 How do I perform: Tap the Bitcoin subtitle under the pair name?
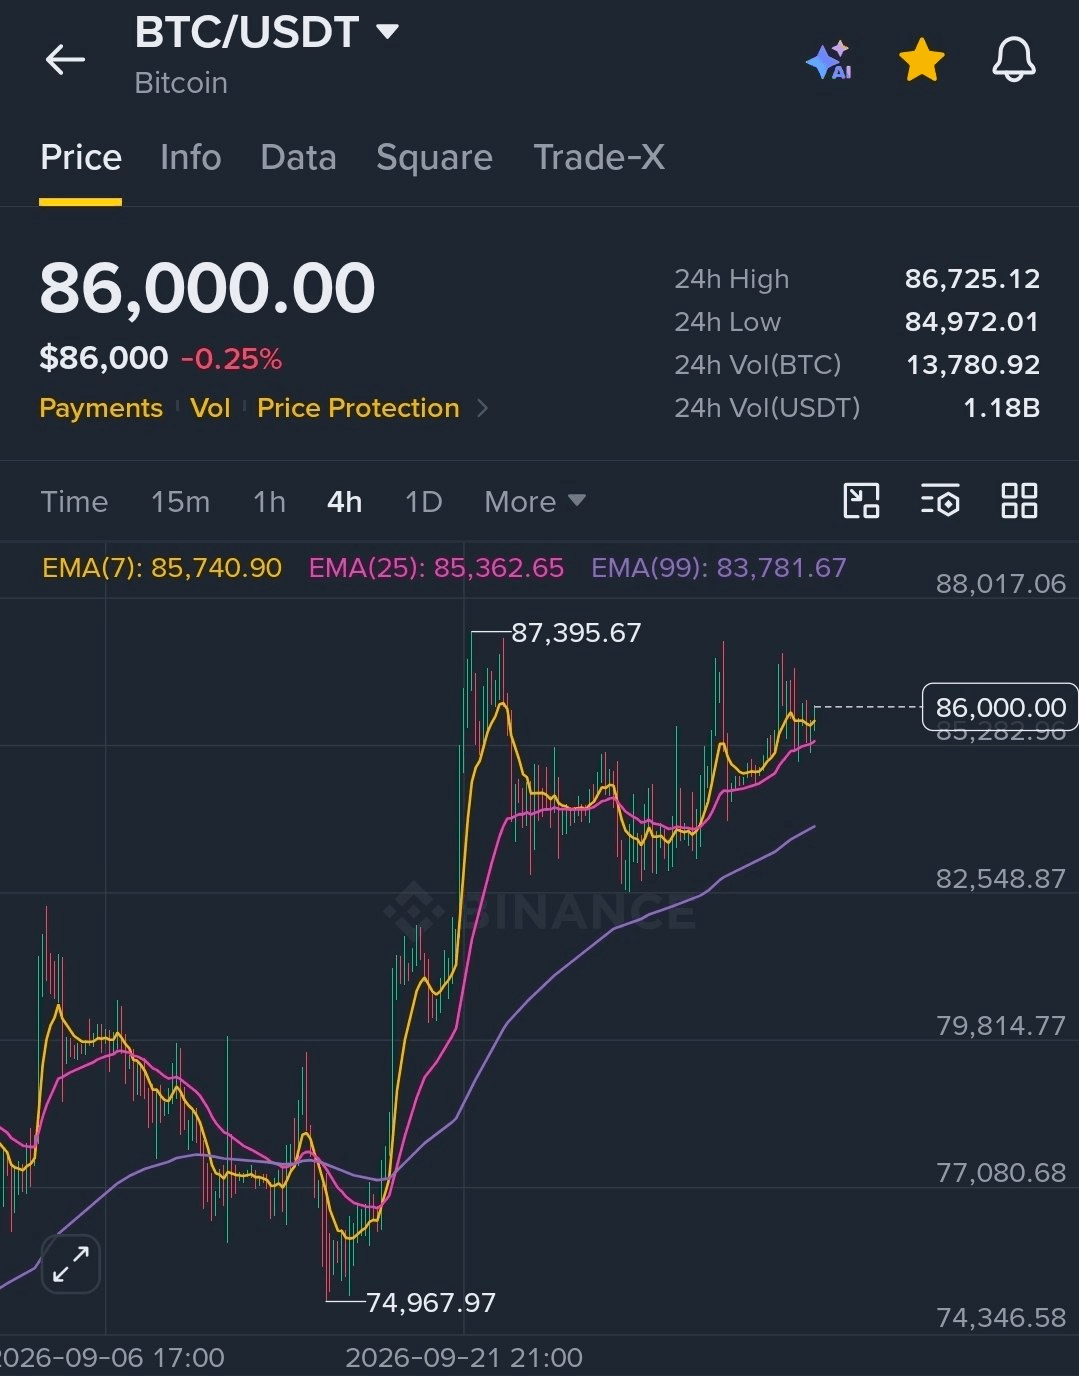coord(181,83)
